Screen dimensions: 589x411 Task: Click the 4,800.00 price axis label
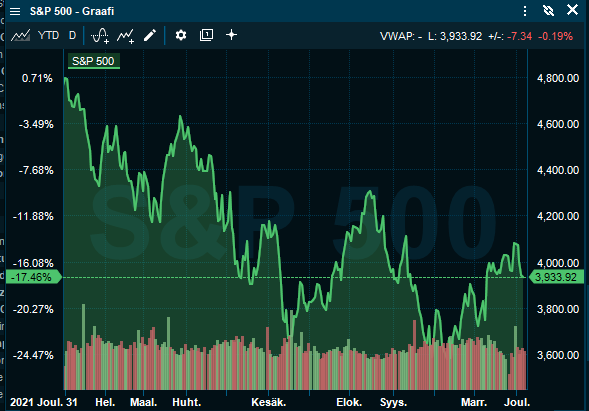click(x=558, y=78)
